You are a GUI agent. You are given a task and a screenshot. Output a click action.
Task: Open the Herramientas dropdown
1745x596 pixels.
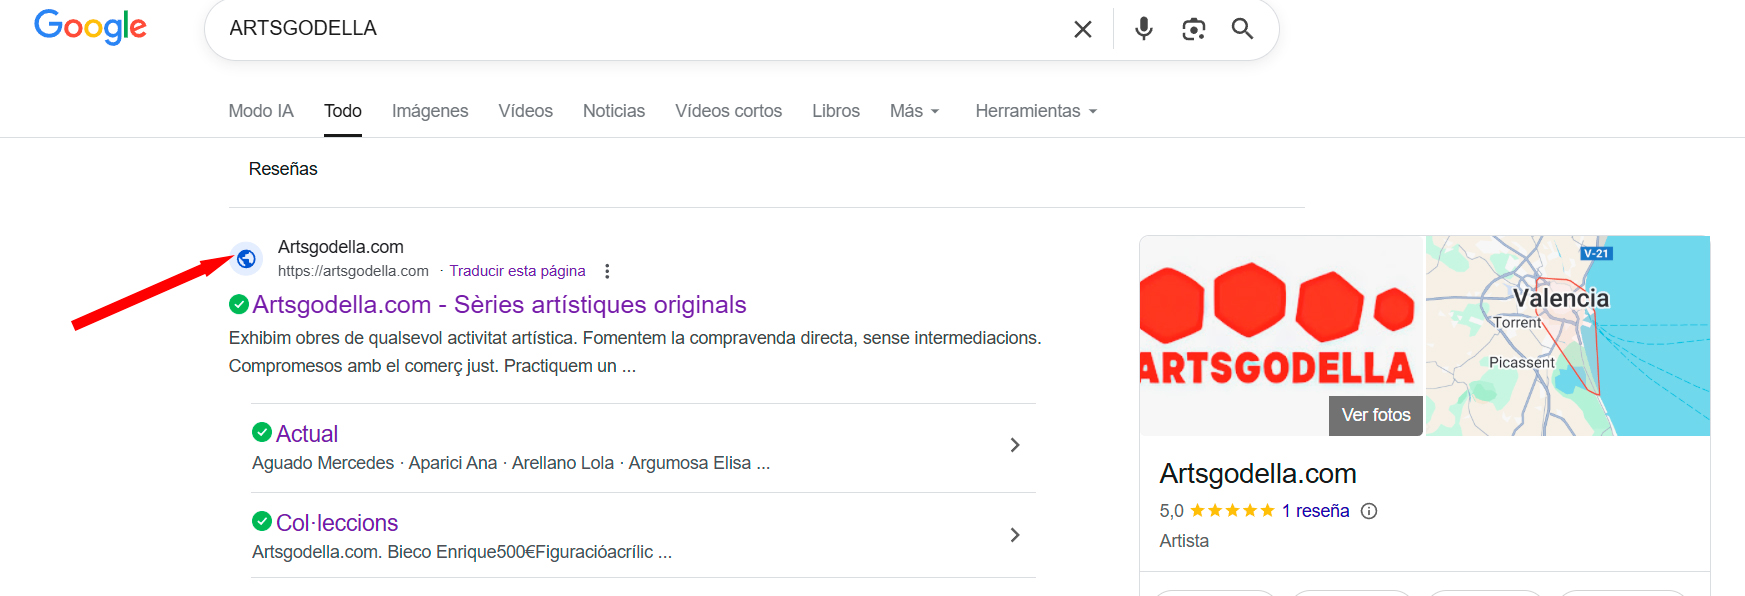click(1036, 111)
